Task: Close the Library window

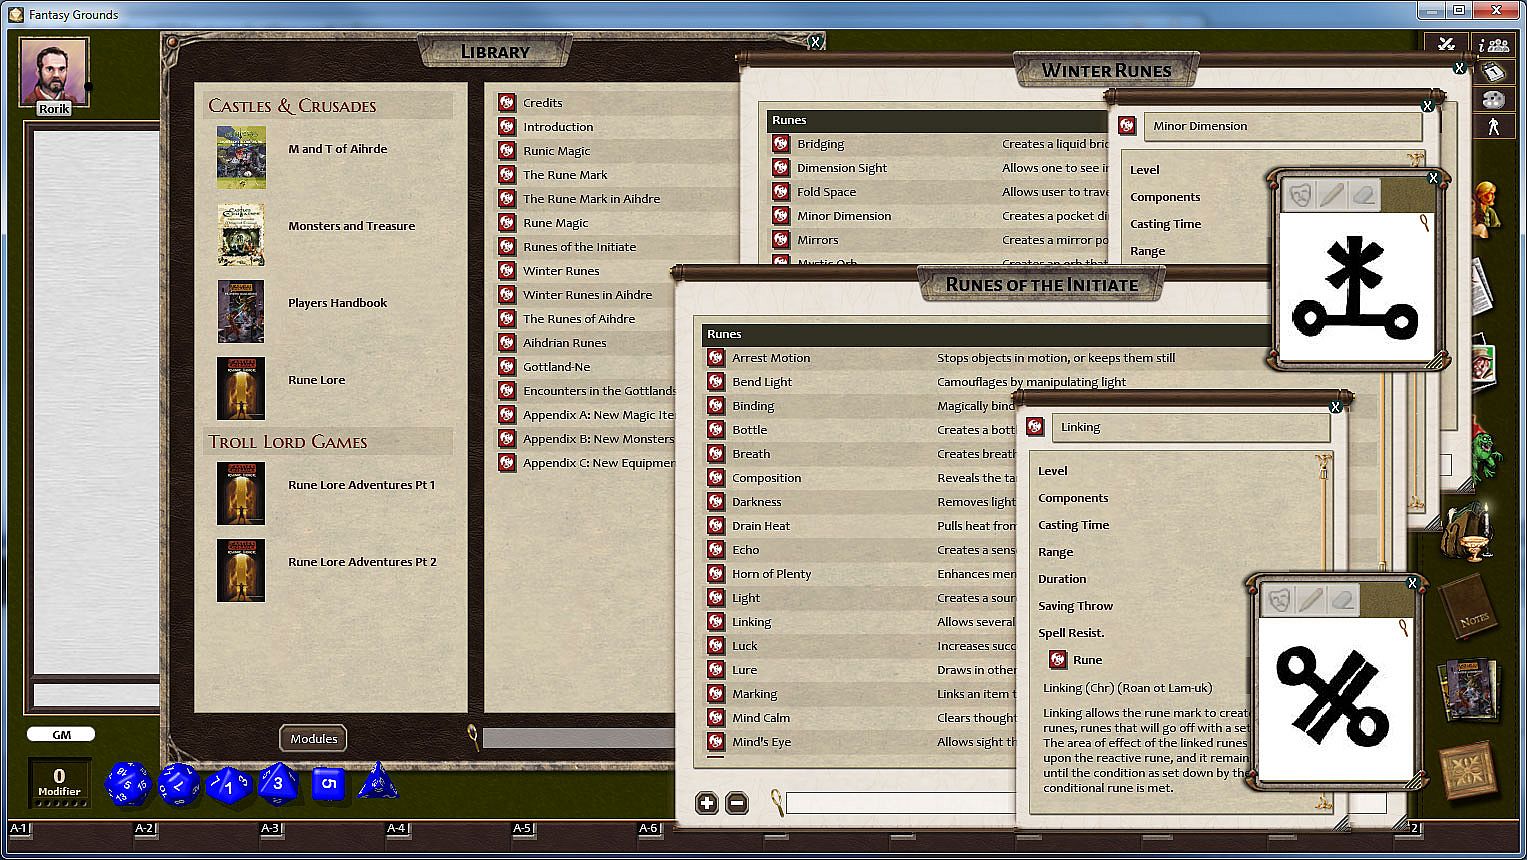Action: (816, 42)
